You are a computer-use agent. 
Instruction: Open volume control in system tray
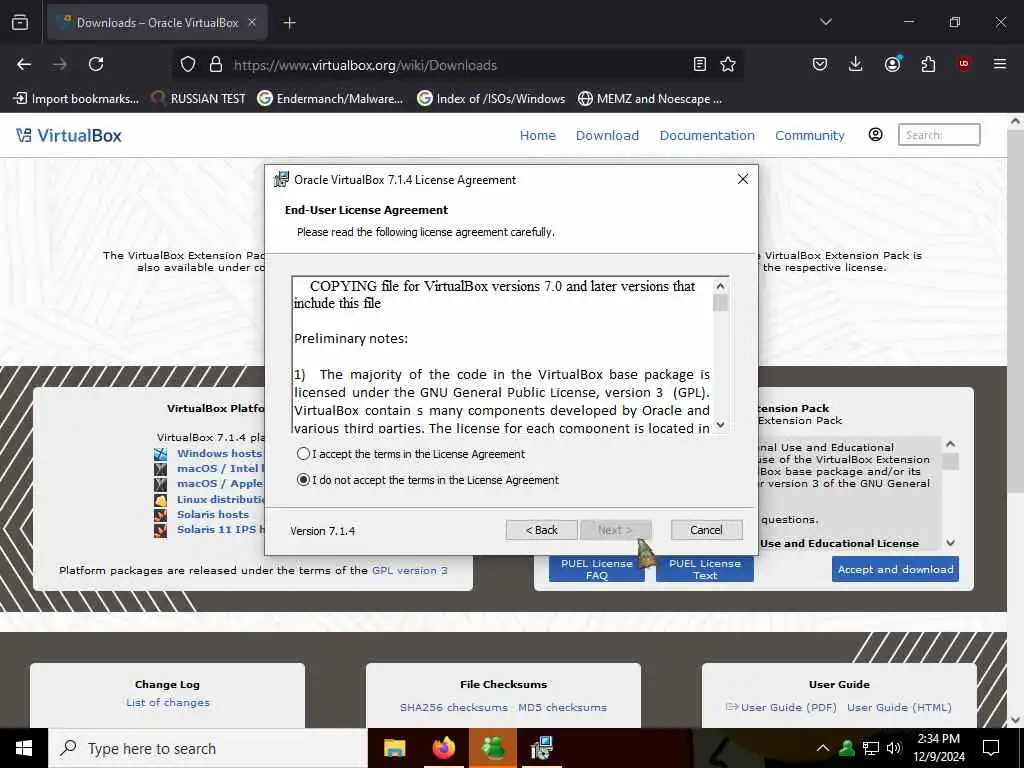893,748
